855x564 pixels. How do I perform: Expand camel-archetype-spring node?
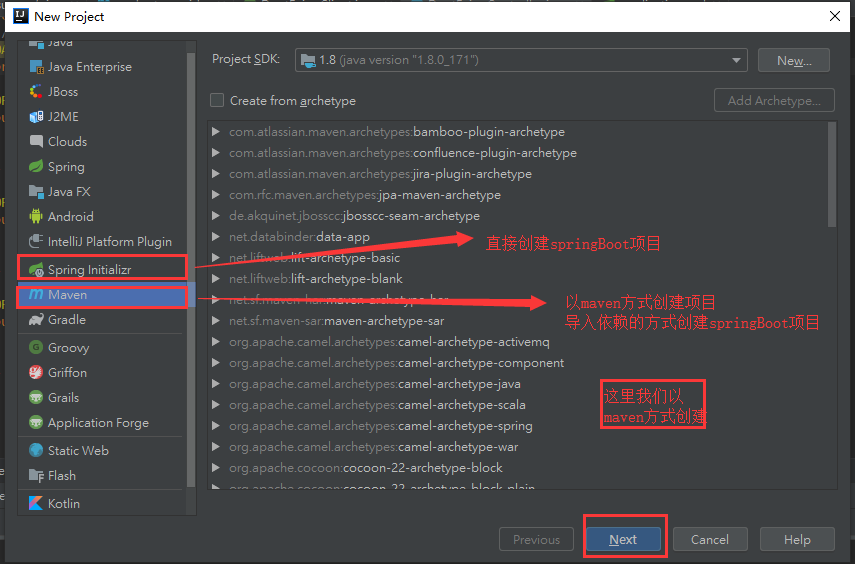tap(216, 426)
